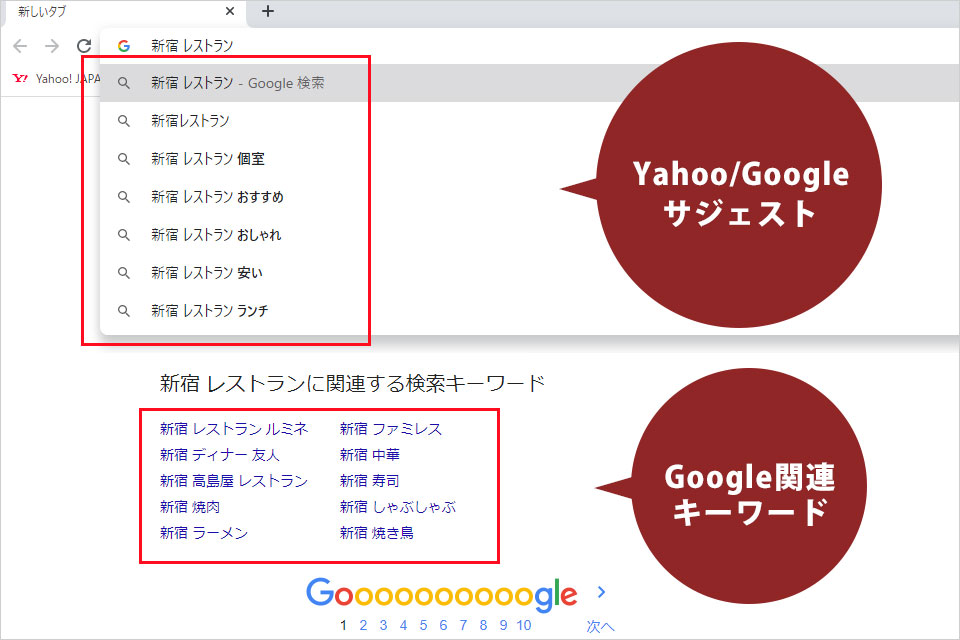The height and width of the screenshot is (640, 960).
Task: Reload the page with refresh icon
Action: (84, 46)
